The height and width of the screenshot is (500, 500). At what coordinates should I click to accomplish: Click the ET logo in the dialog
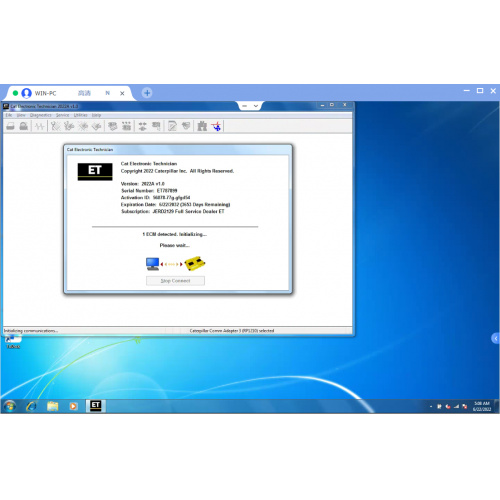pyautogui.click(x=95, y=172)
